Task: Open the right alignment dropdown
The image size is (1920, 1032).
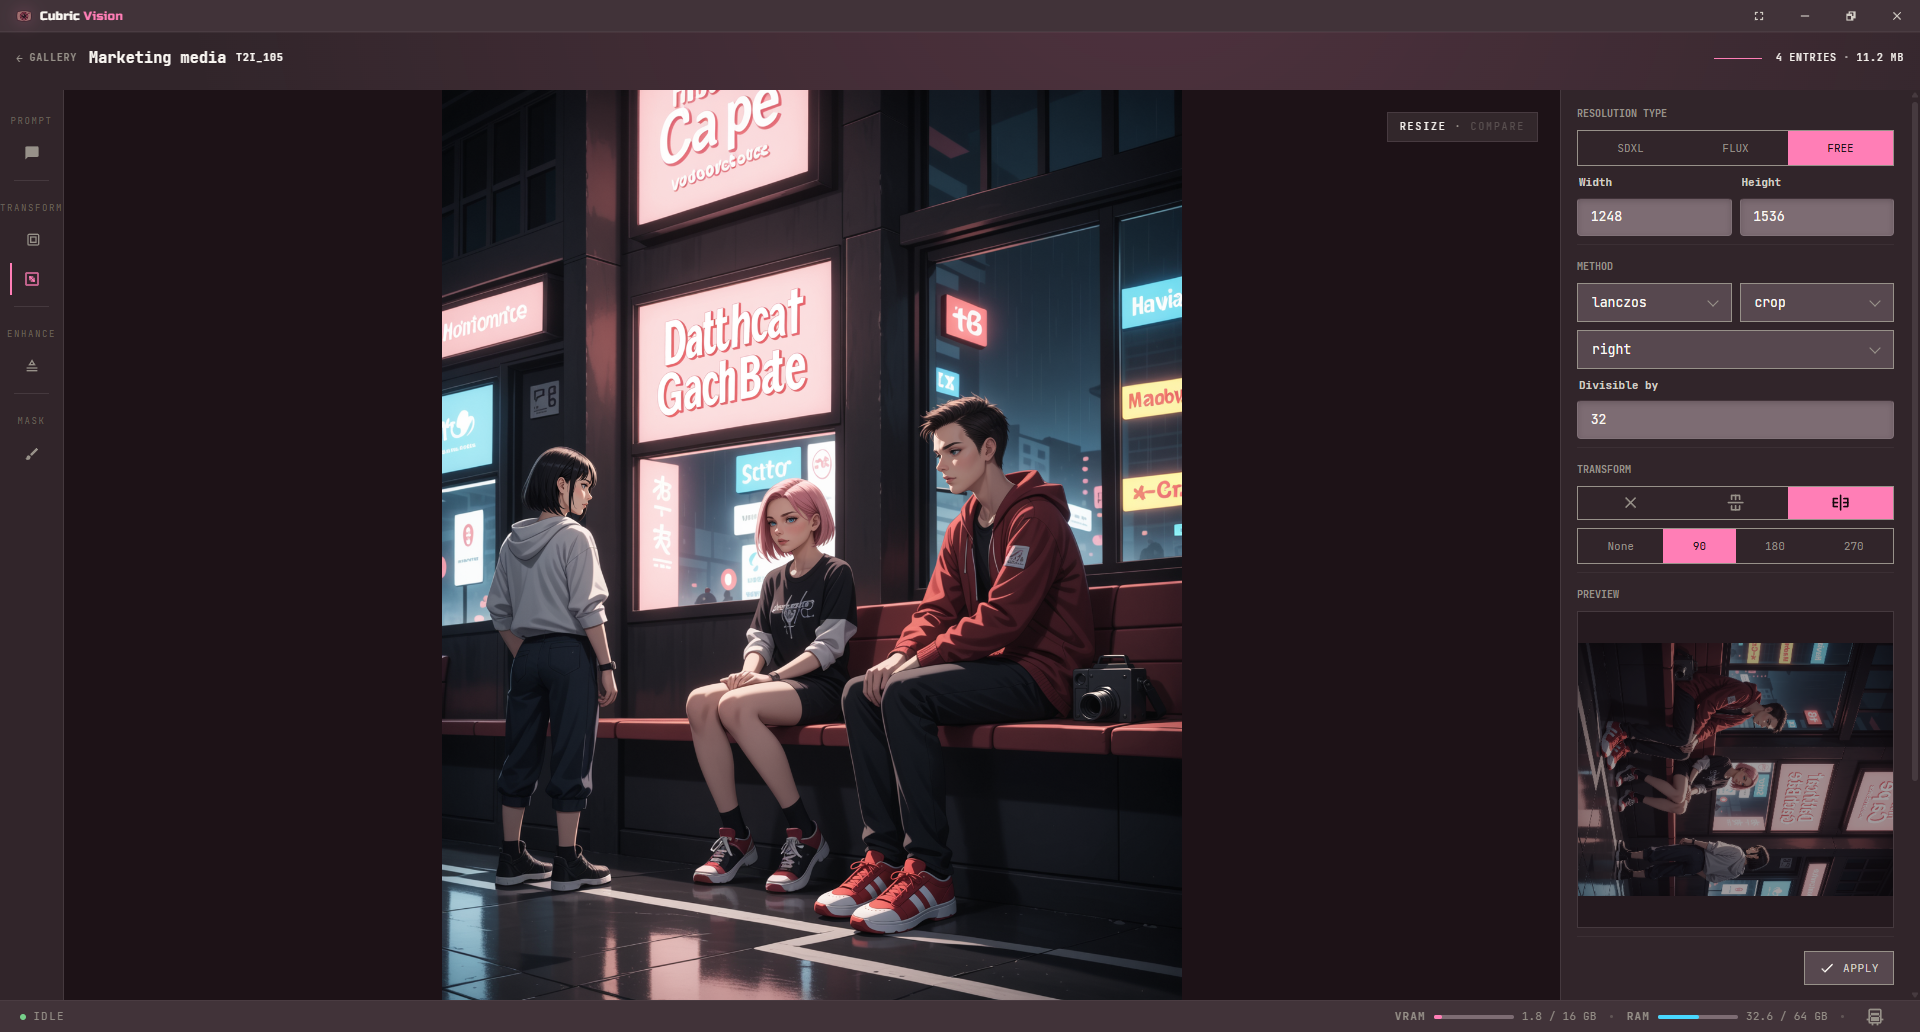Action: (x=1735, y=349)
